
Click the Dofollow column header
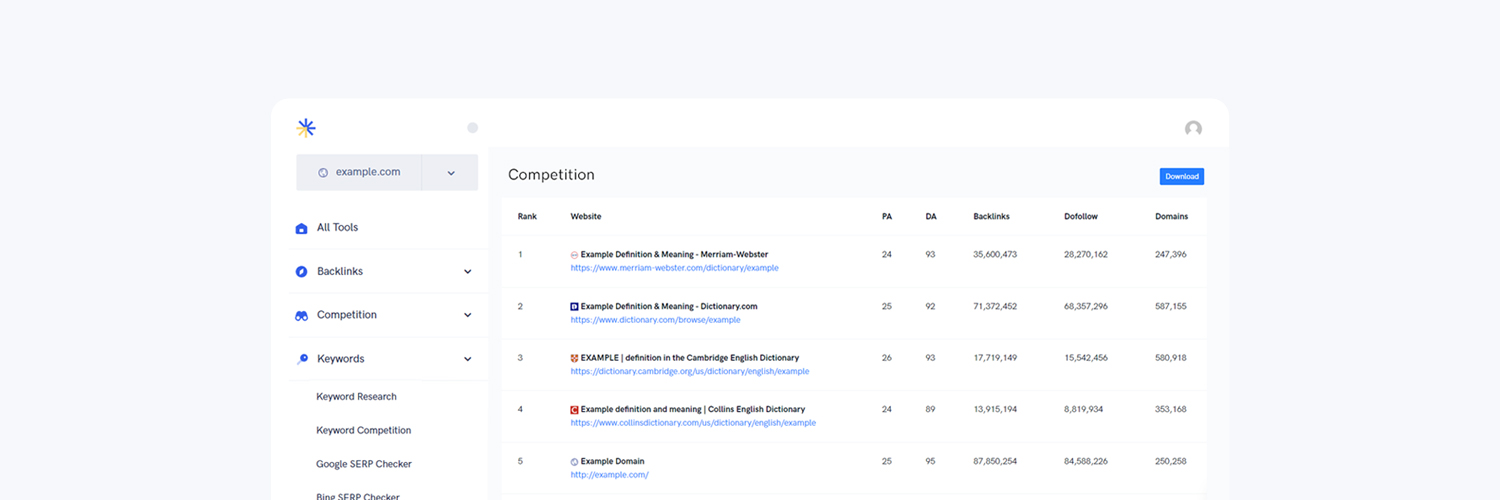[1081, 217]
